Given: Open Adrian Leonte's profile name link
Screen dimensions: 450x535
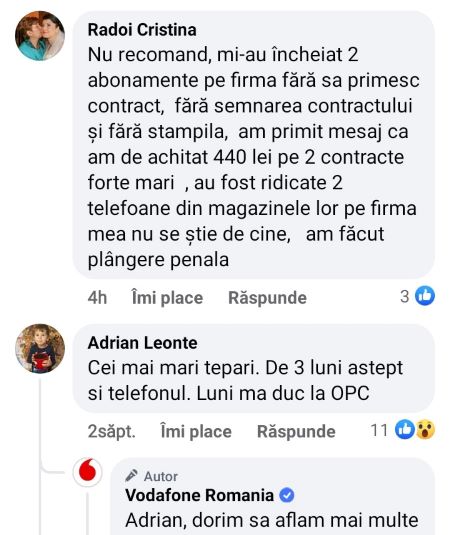Looking at the screenshot, I should point(142,343).
